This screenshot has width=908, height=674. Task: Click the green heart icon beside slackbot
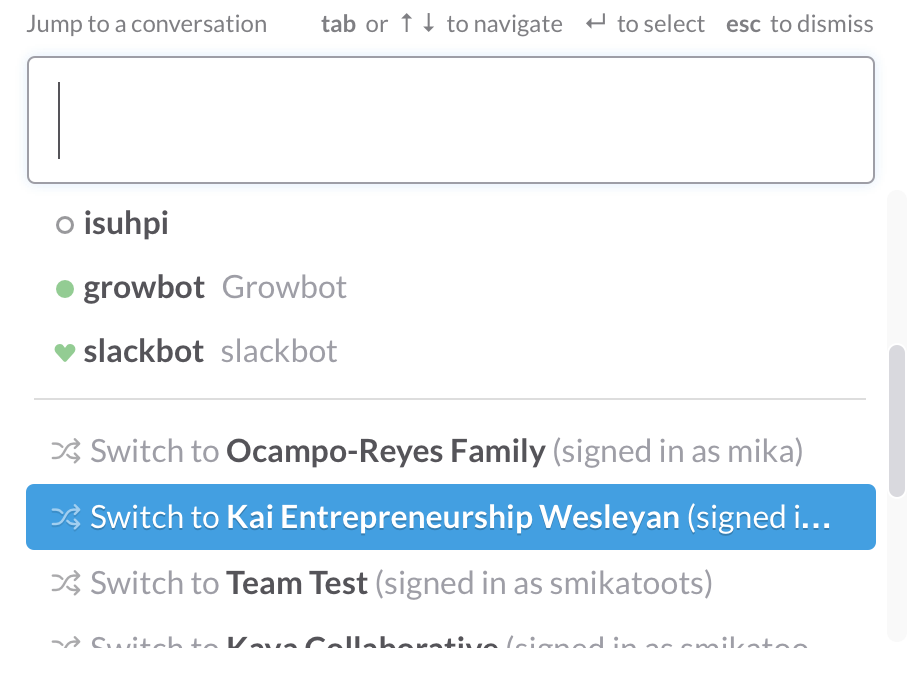65,353
